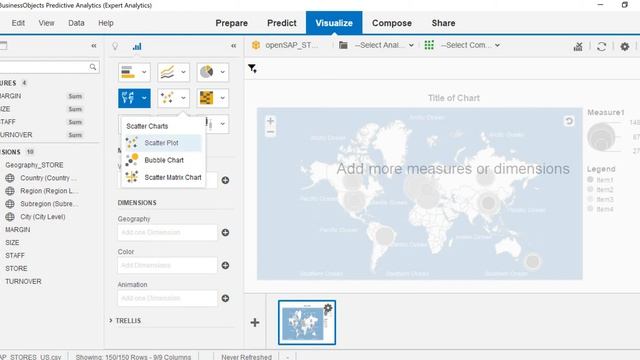Select Subregion geography item
This screenshot has width=640, height=360.
pos(49,204)
